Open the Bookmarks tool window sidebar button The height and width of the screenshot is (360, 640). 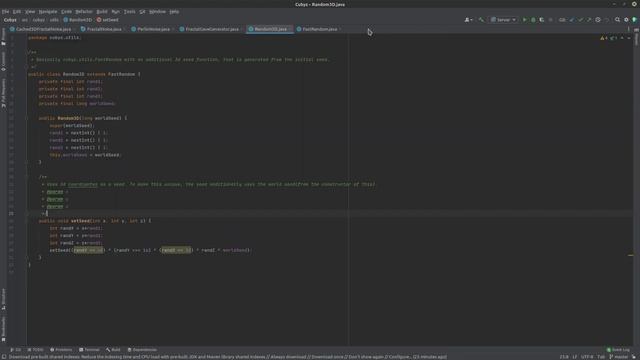tap(4, 329)
